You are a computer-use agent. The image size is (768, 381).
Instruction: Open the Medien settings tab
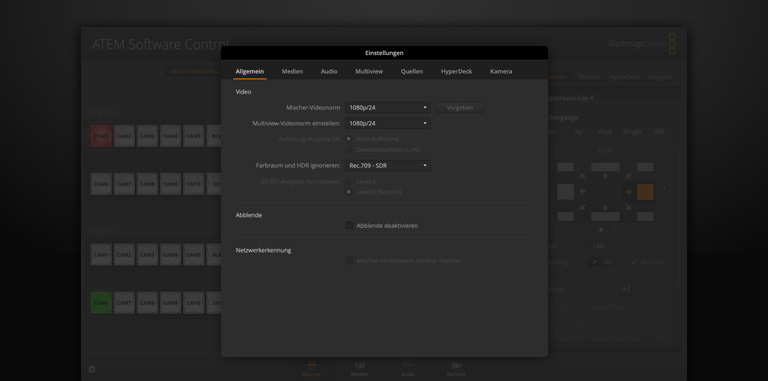[x=292, y=71]
